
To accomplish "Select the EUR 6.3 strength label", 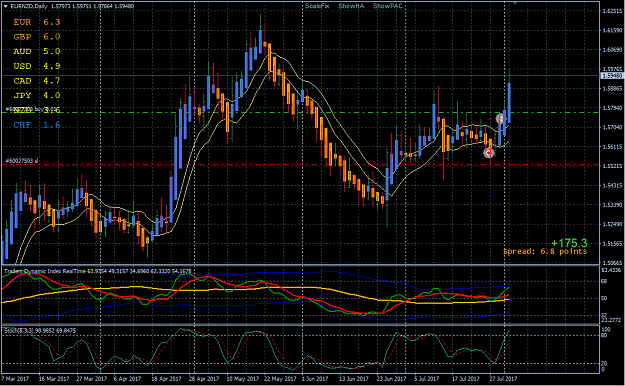I will click(37, 22).
